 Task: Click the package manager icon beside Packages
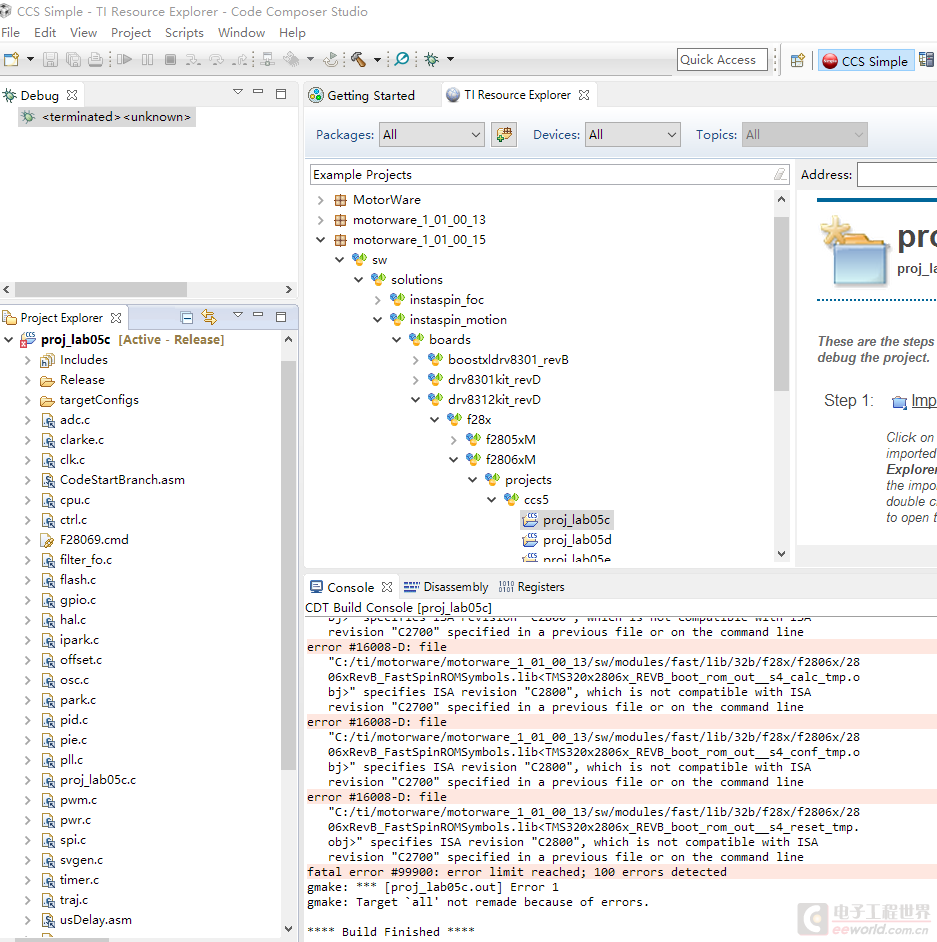click(504, 135)
